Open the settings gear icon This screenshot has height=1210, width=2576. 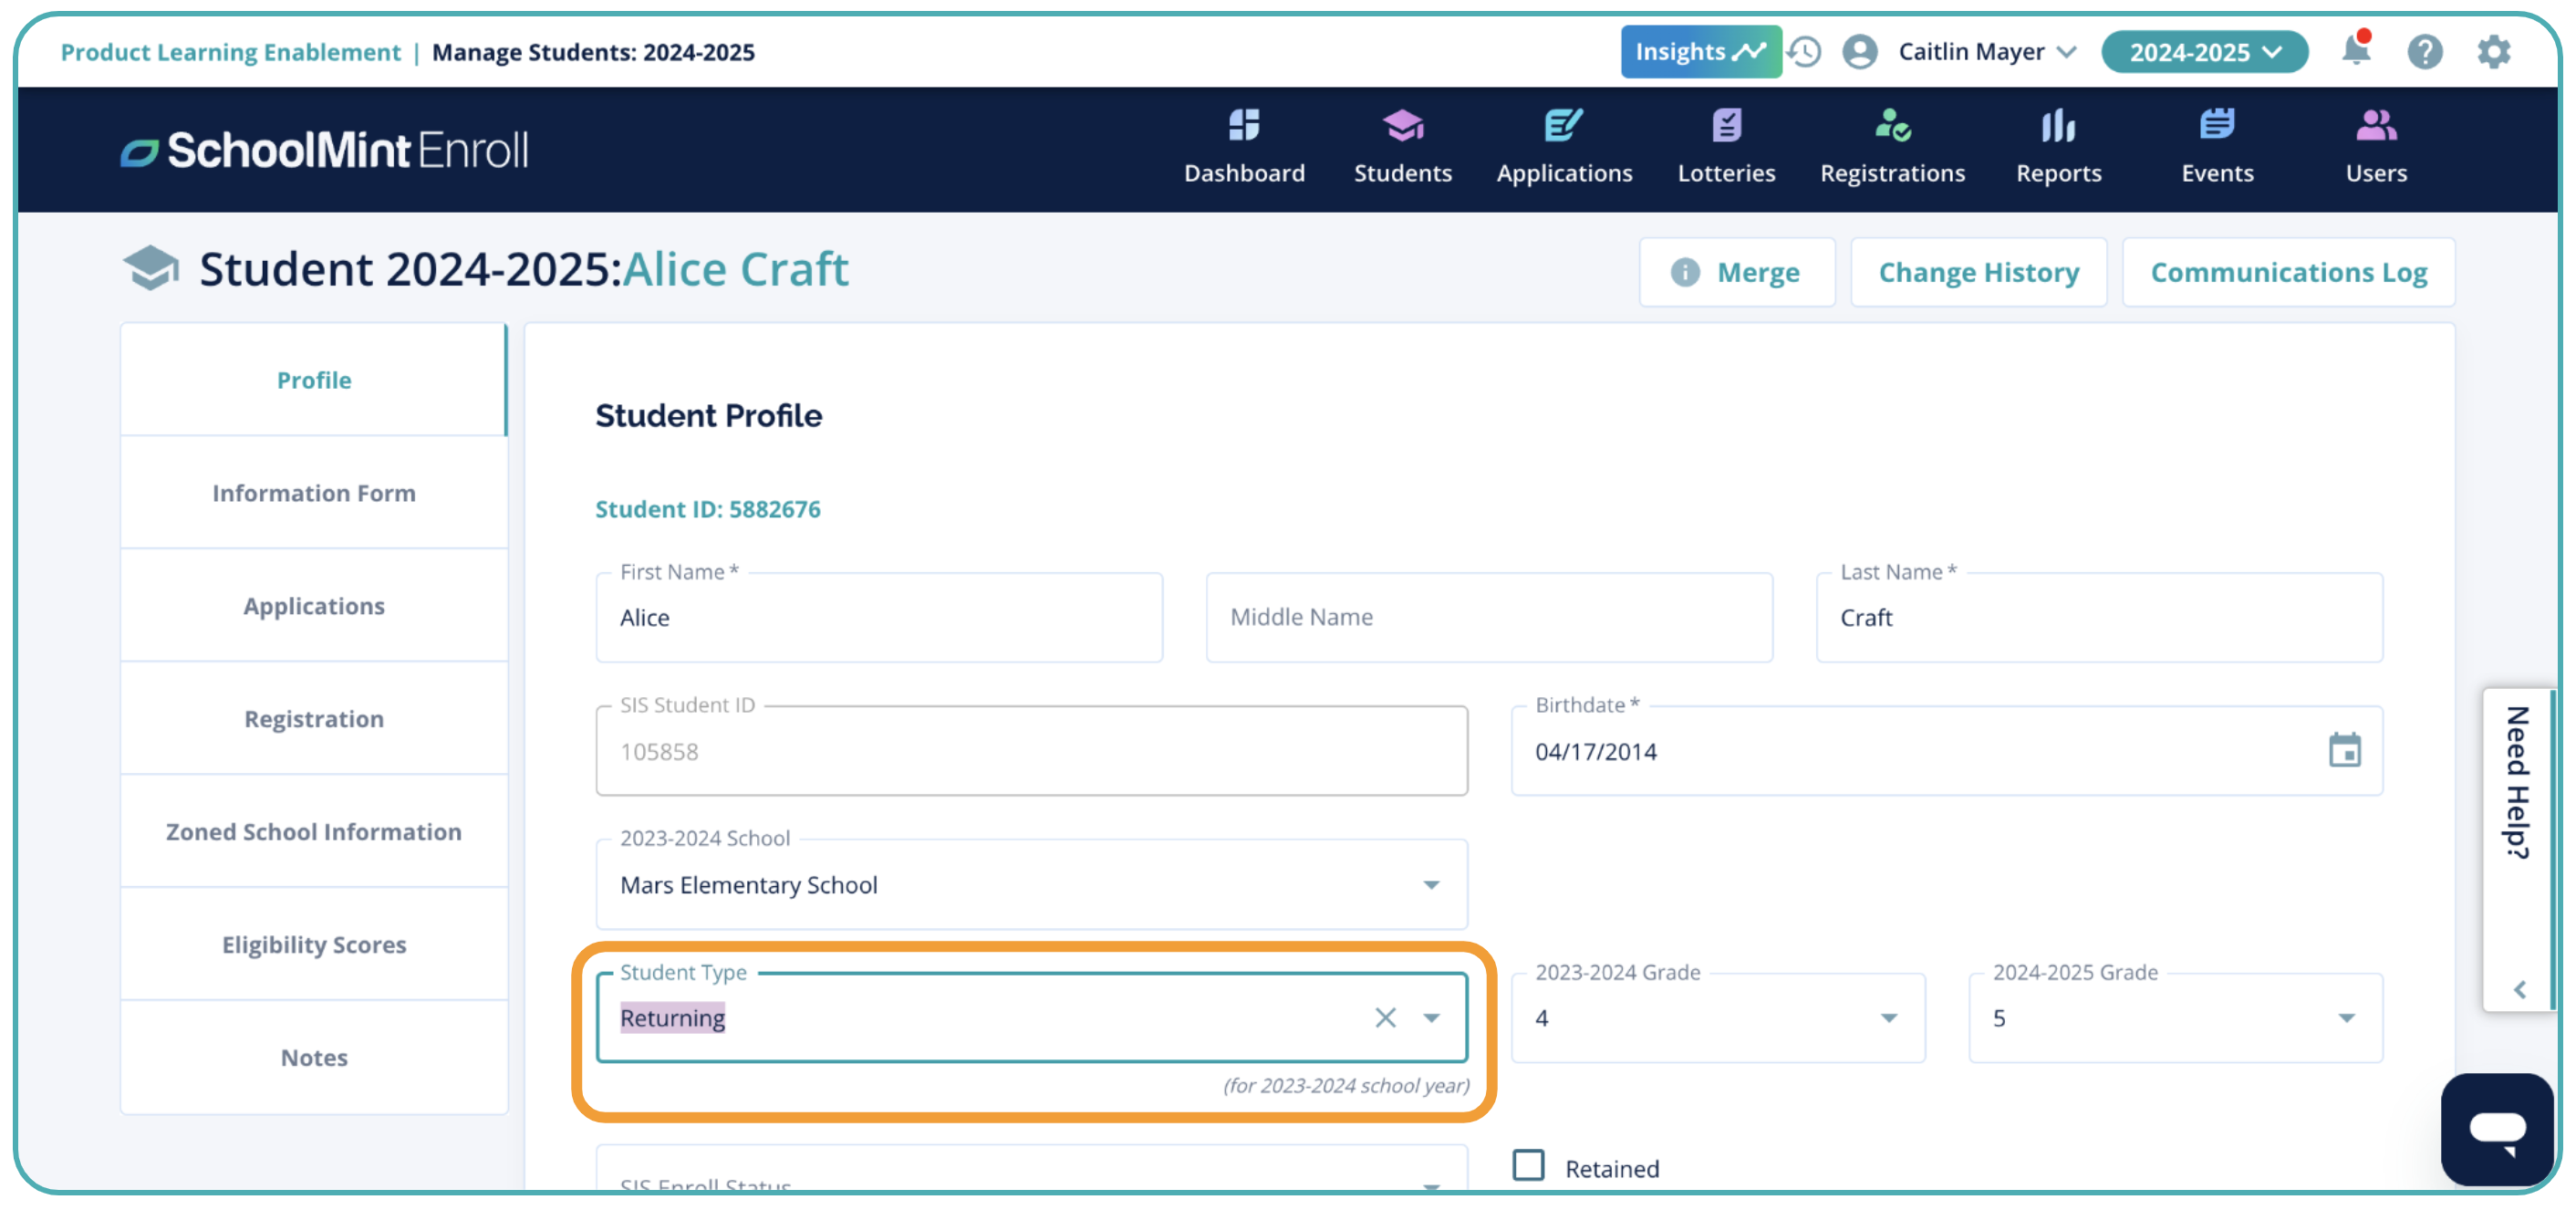[x=2492, y=51]
